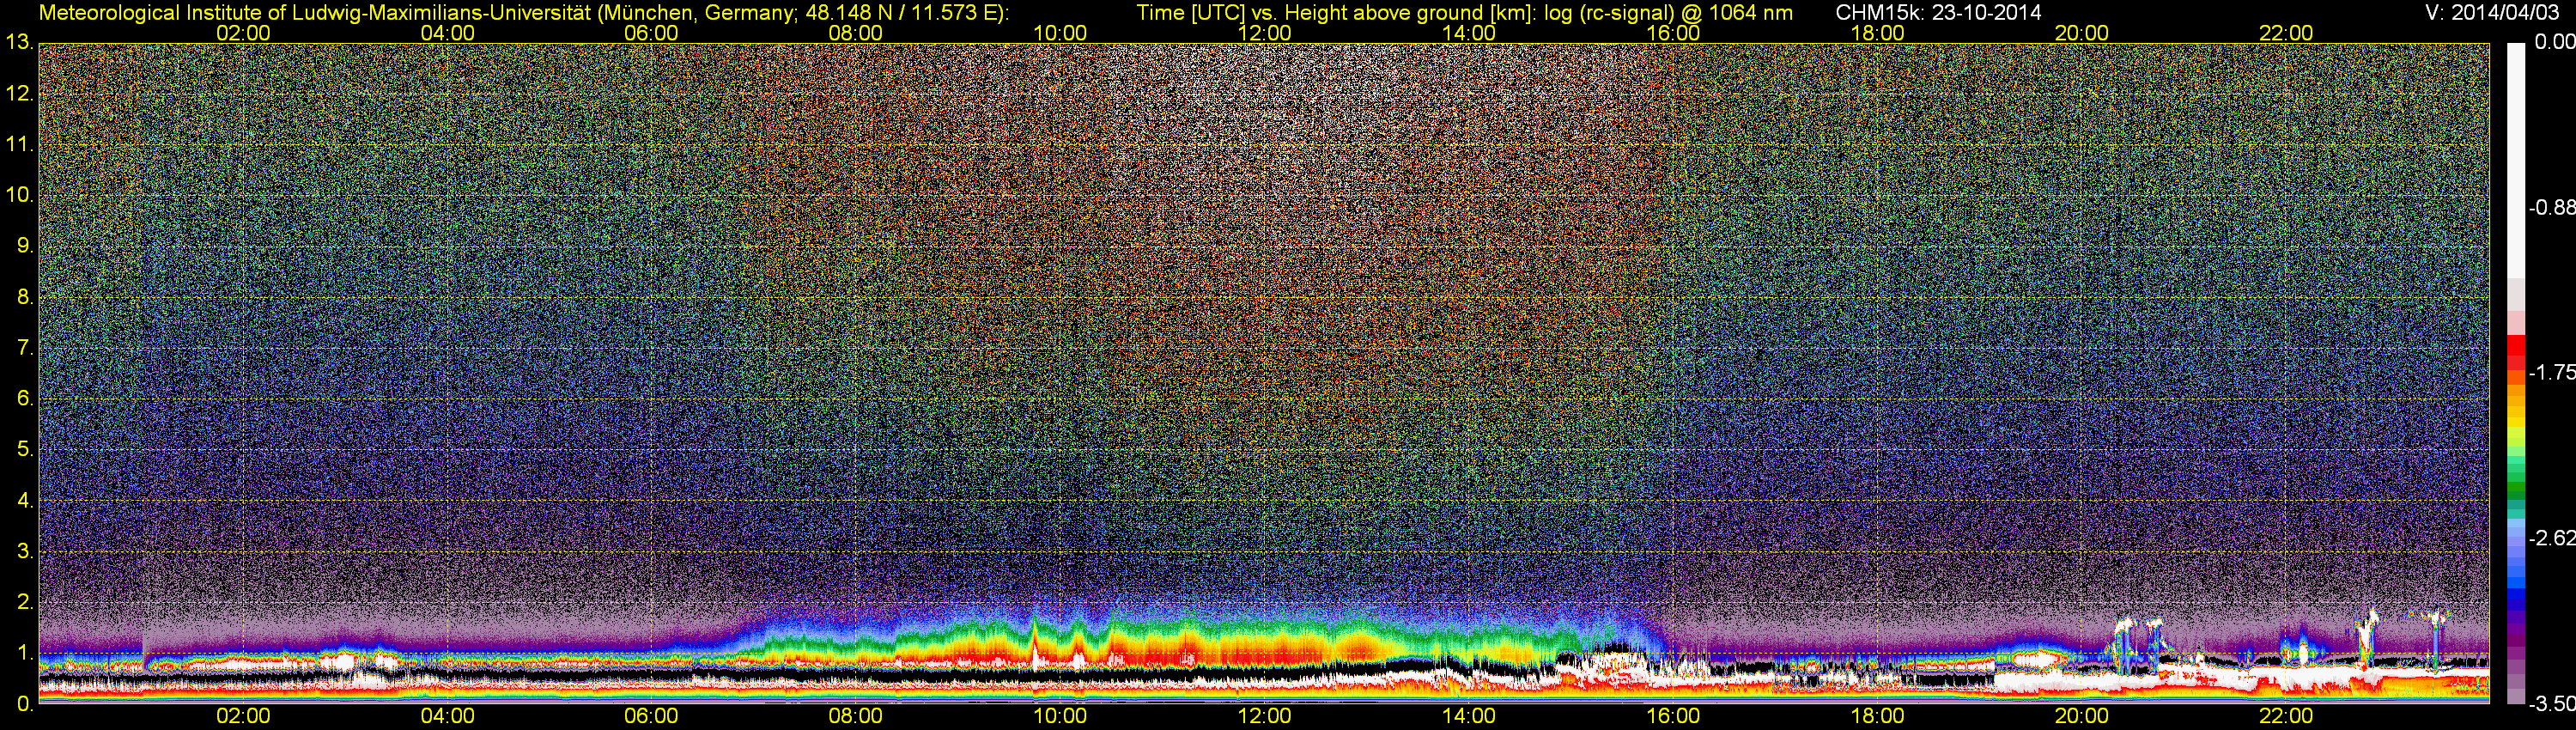Click the 4. km height axis label
2576x730 pixels.
pyautogui.click(x=25, y=500)
